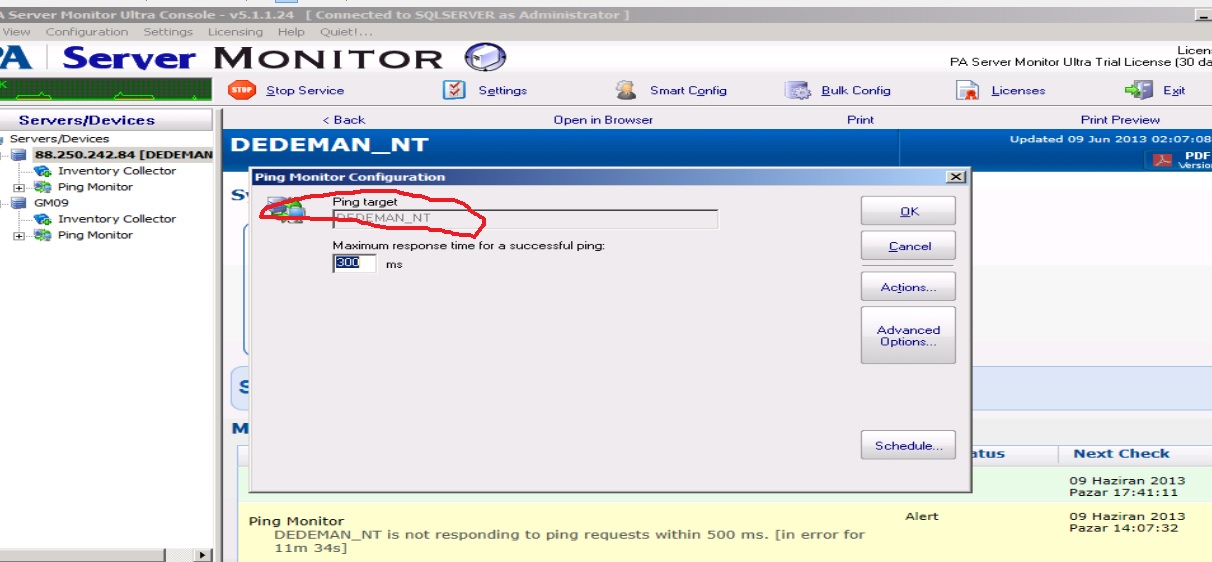This screenshot has height=562, width=1212.
Task: Click the maximum response time field
Action: [355, 263]
